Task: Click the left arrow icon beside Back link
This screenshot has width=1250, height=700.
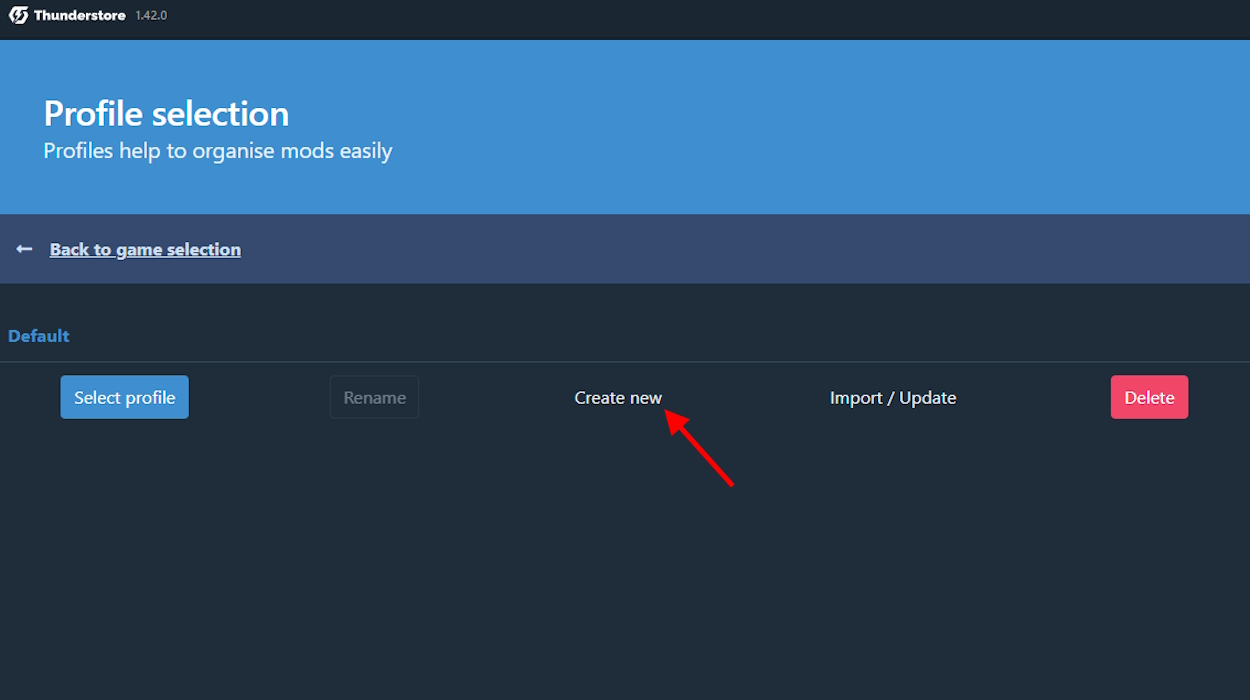Action: tap(24, 249)
